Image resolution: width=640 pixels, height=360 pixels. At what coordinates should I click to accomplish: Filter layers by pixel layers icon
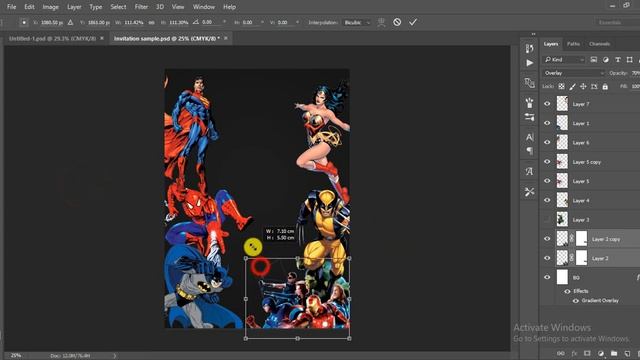593,60
